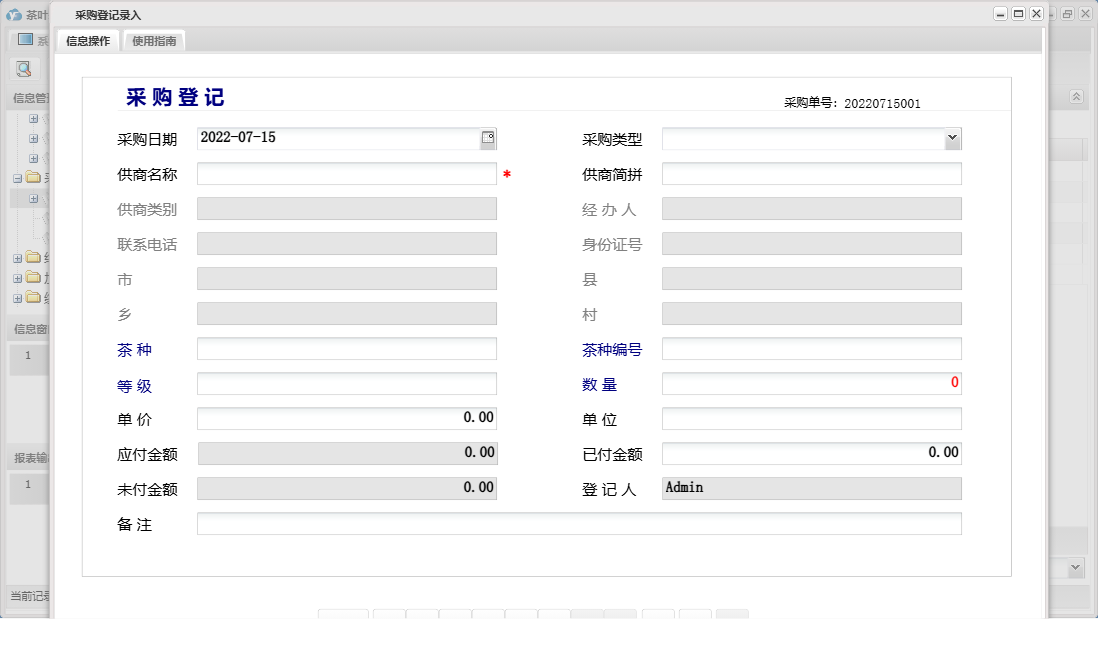Click the 数量 quantity field

812,383
